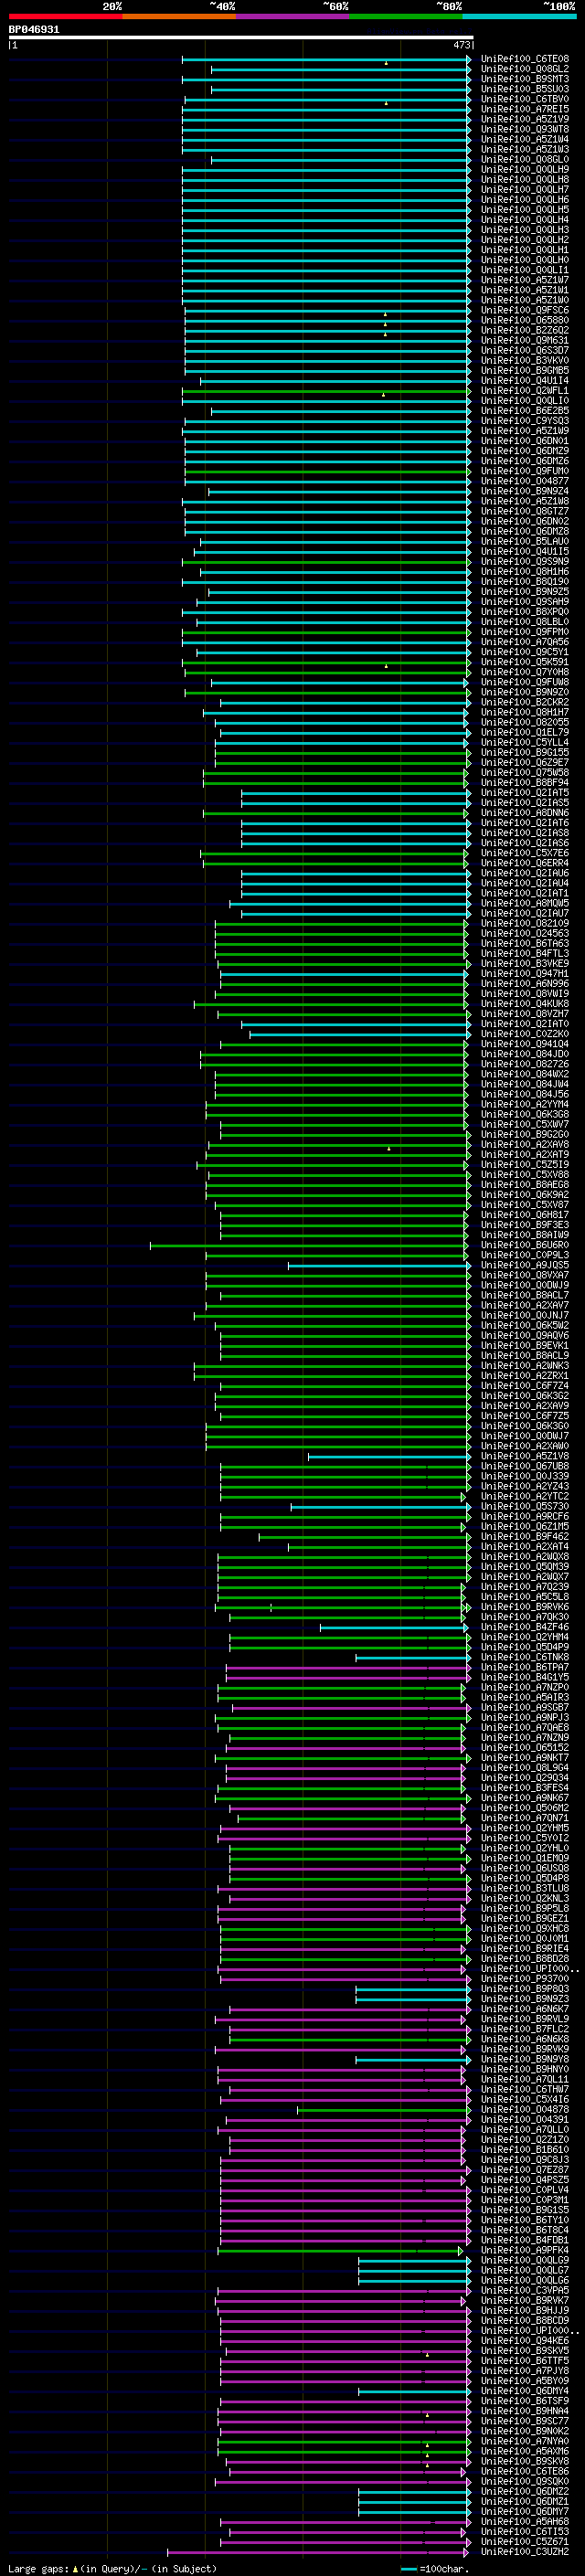The height and width of the screenshot is (2576, 585).
Task: Select the UniRef100_A7NYA0 entry
Action: pyautogui.click(x=525, y=2442)
